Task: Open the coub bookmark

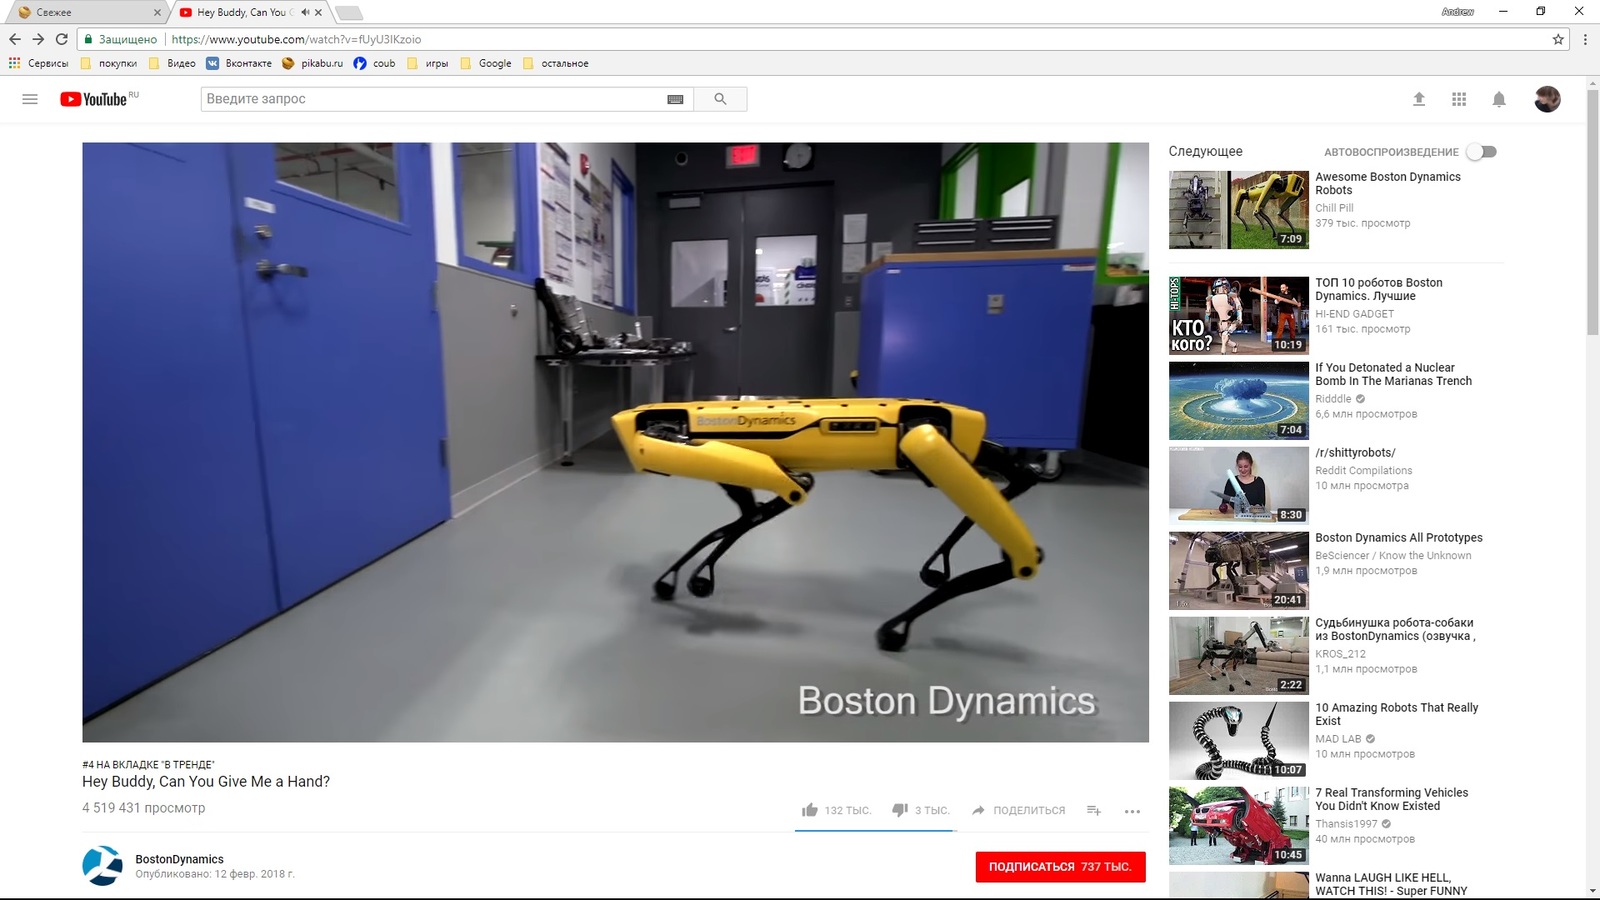Action: (x=374, y=63)
